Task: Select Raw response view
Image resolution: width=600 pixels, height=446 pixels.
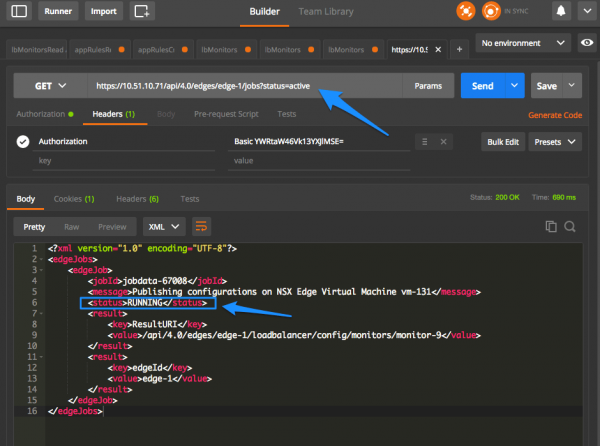Action: (x=72, y=227)
